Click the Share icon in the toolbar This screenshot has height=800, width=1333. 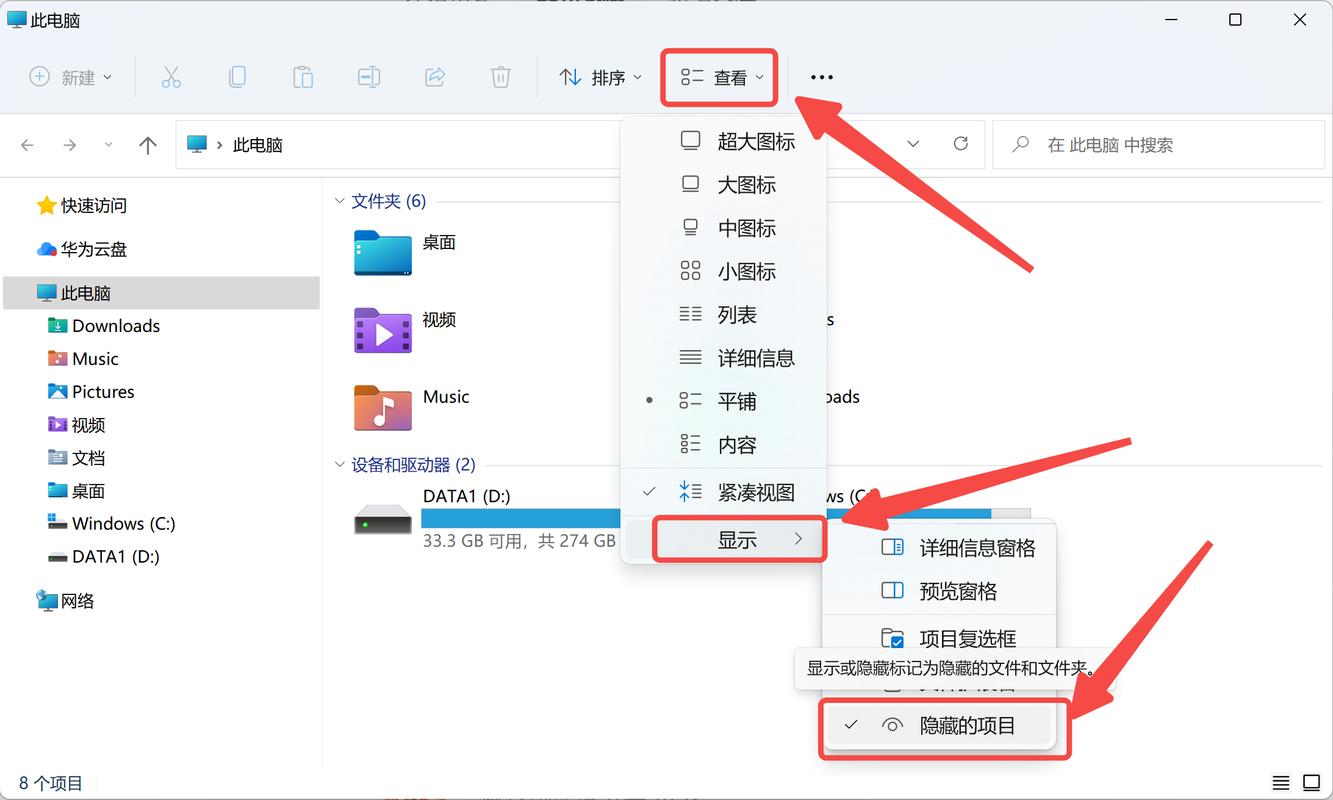pyautogui.click(x=435, y=76)
